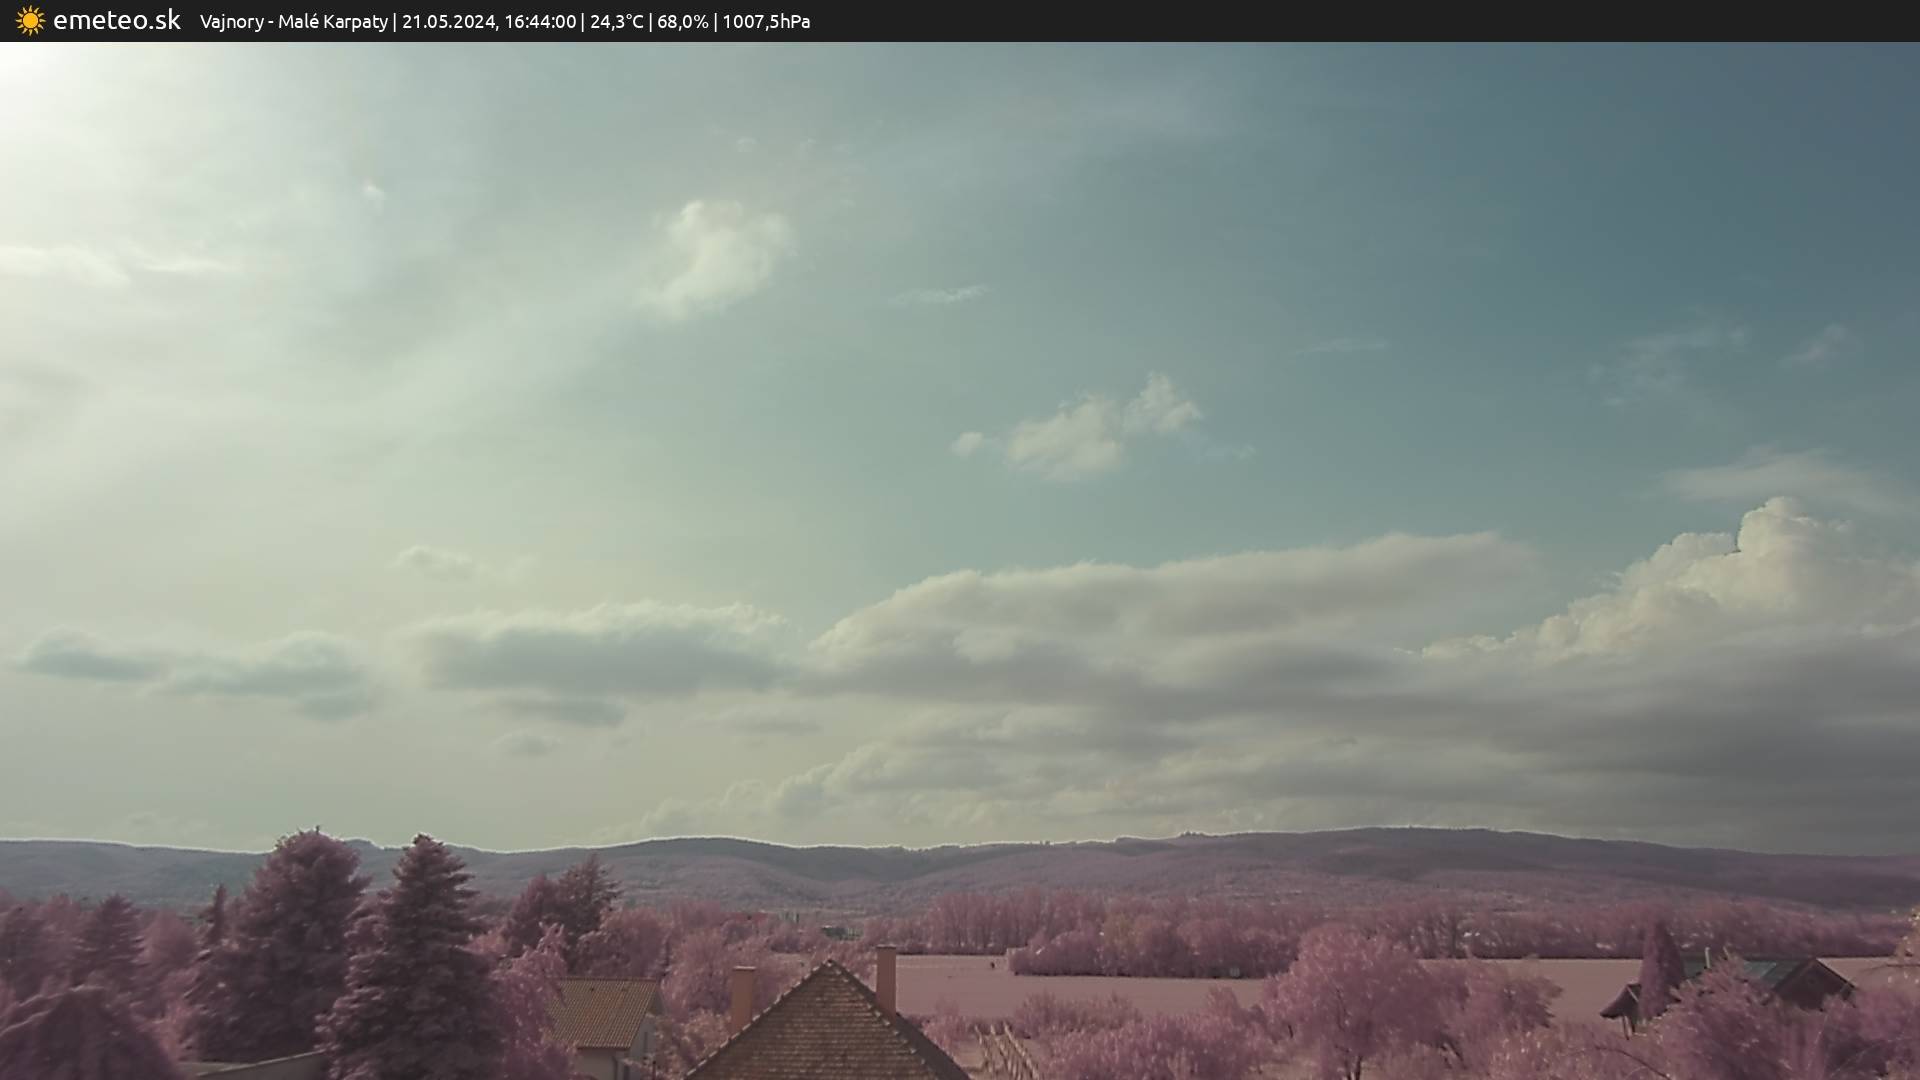
Task: Click the 68,0% humidity reading
Action: 682,22
